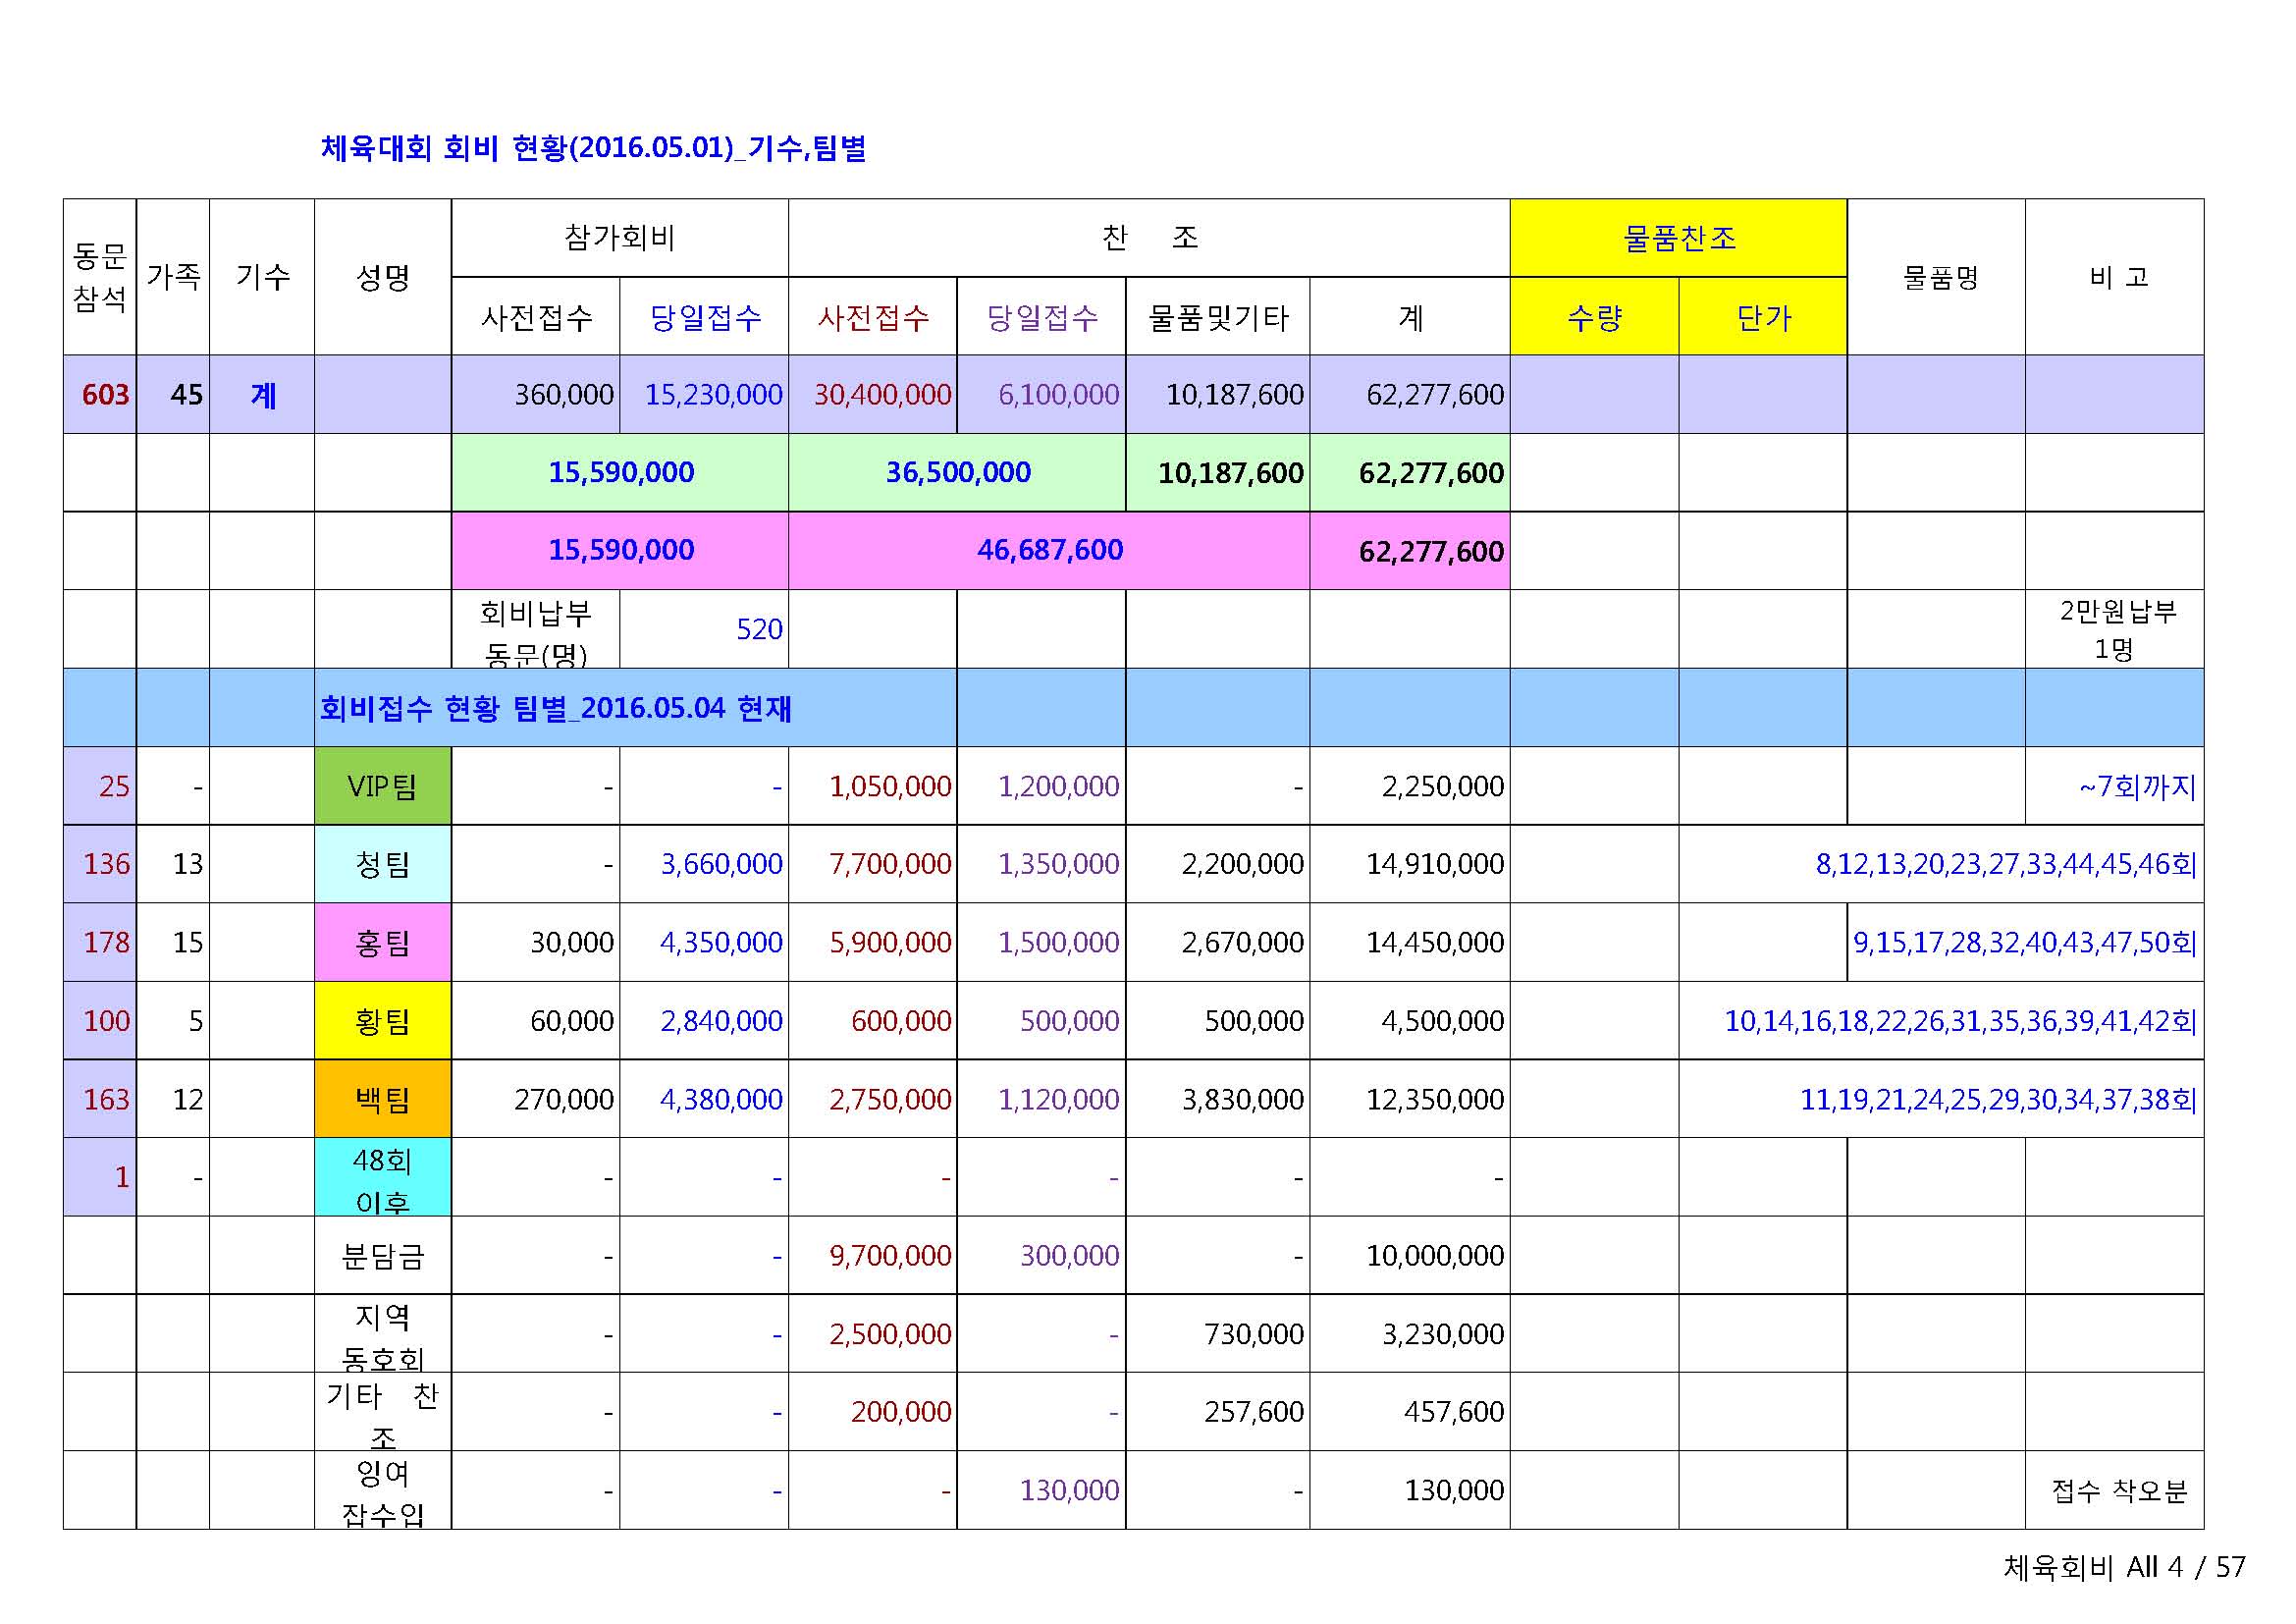Click the 비 고 column header

pyautogui.click(x=2115, y=277)
